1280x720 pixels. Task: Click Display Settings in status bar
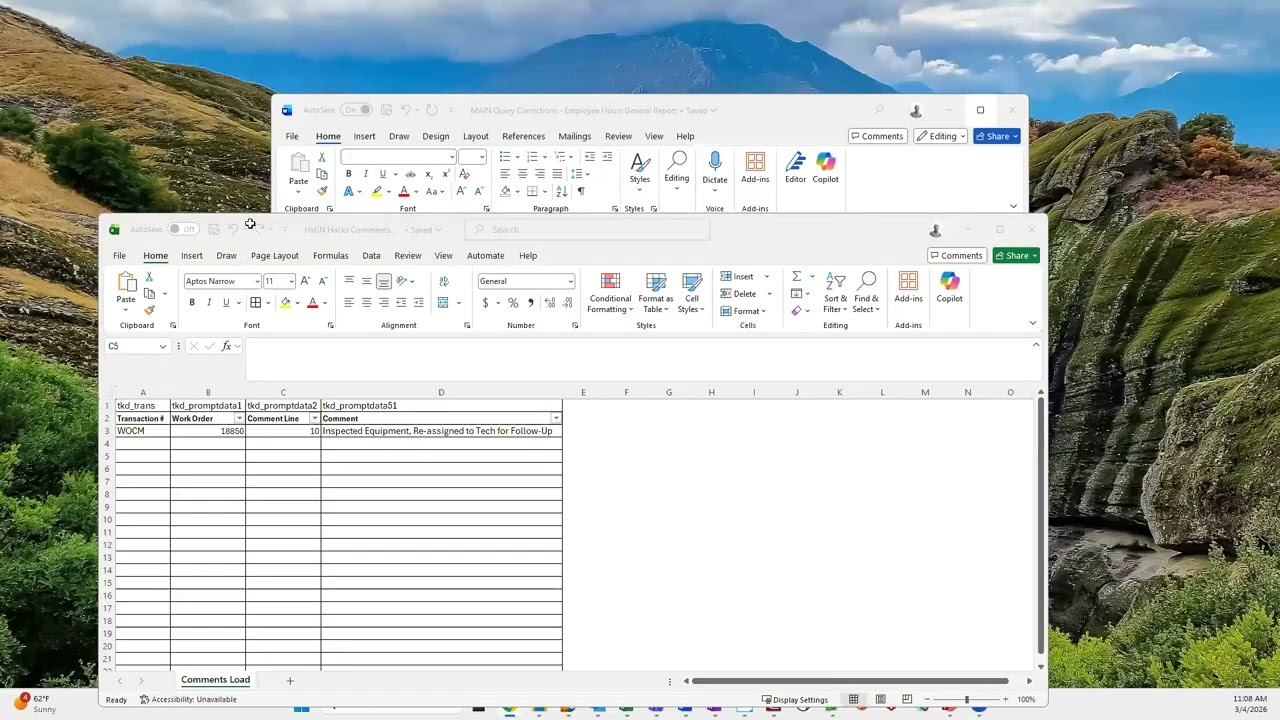pyautogui.click(x=795, y=699)
